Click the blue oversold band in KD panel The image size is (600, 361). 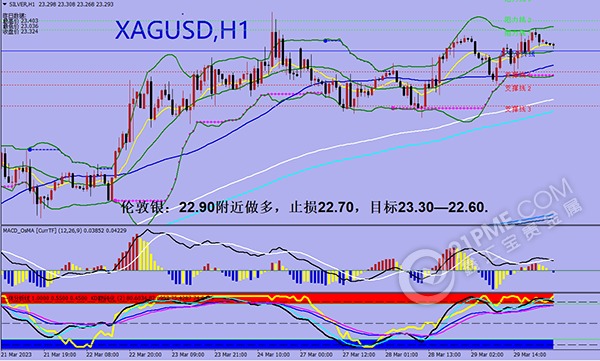[x=277, y=344]
